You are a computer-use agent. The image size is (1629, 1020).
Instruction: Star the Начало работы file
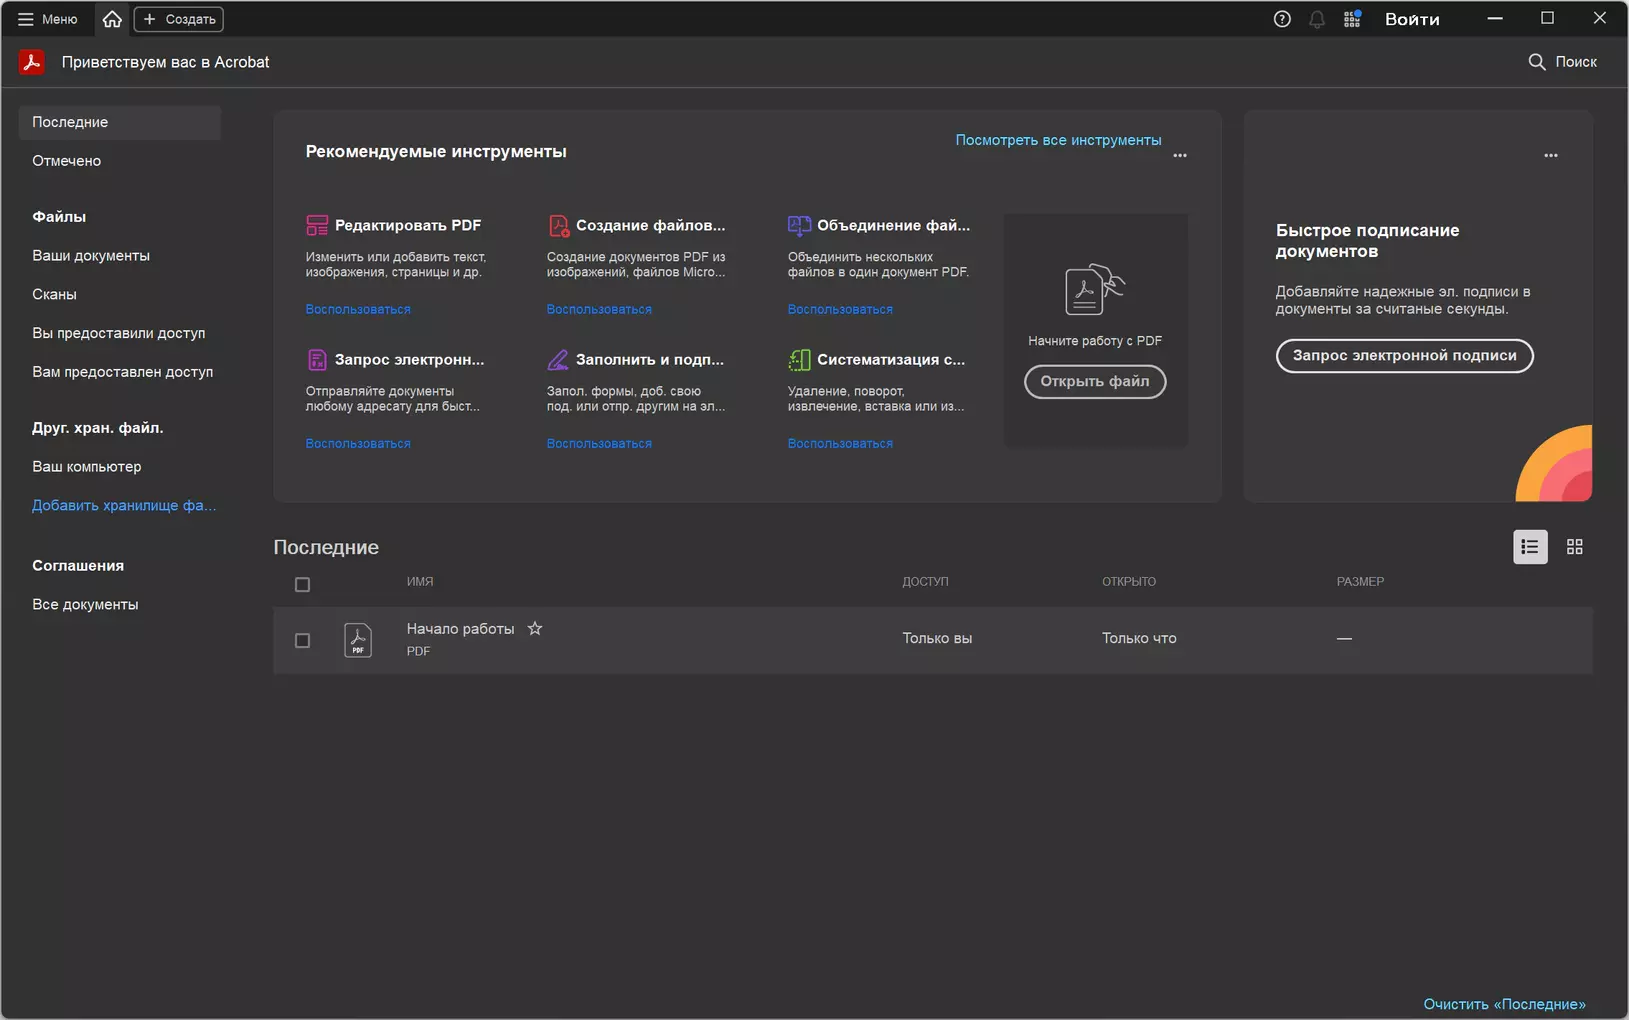pyautogui.click(x=535, y=629)
